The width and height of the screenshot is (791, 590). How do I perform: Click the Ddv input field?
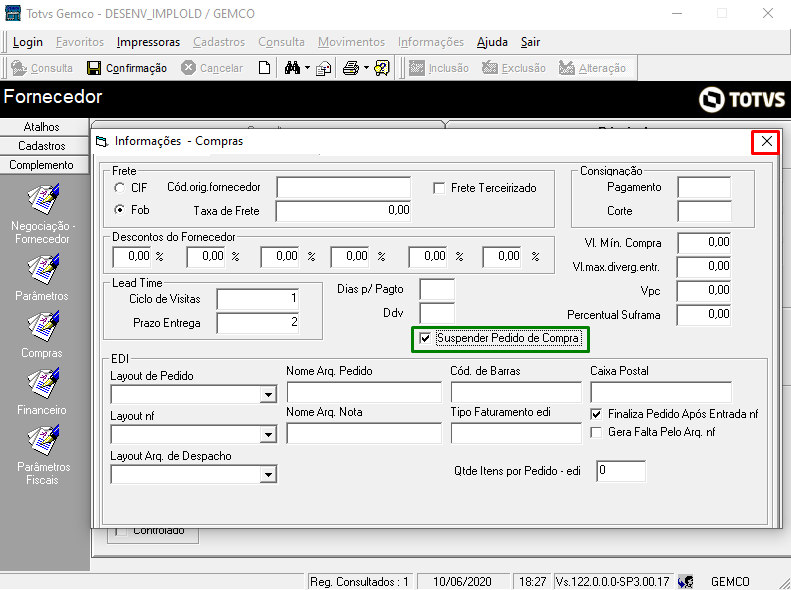(437, 313)
